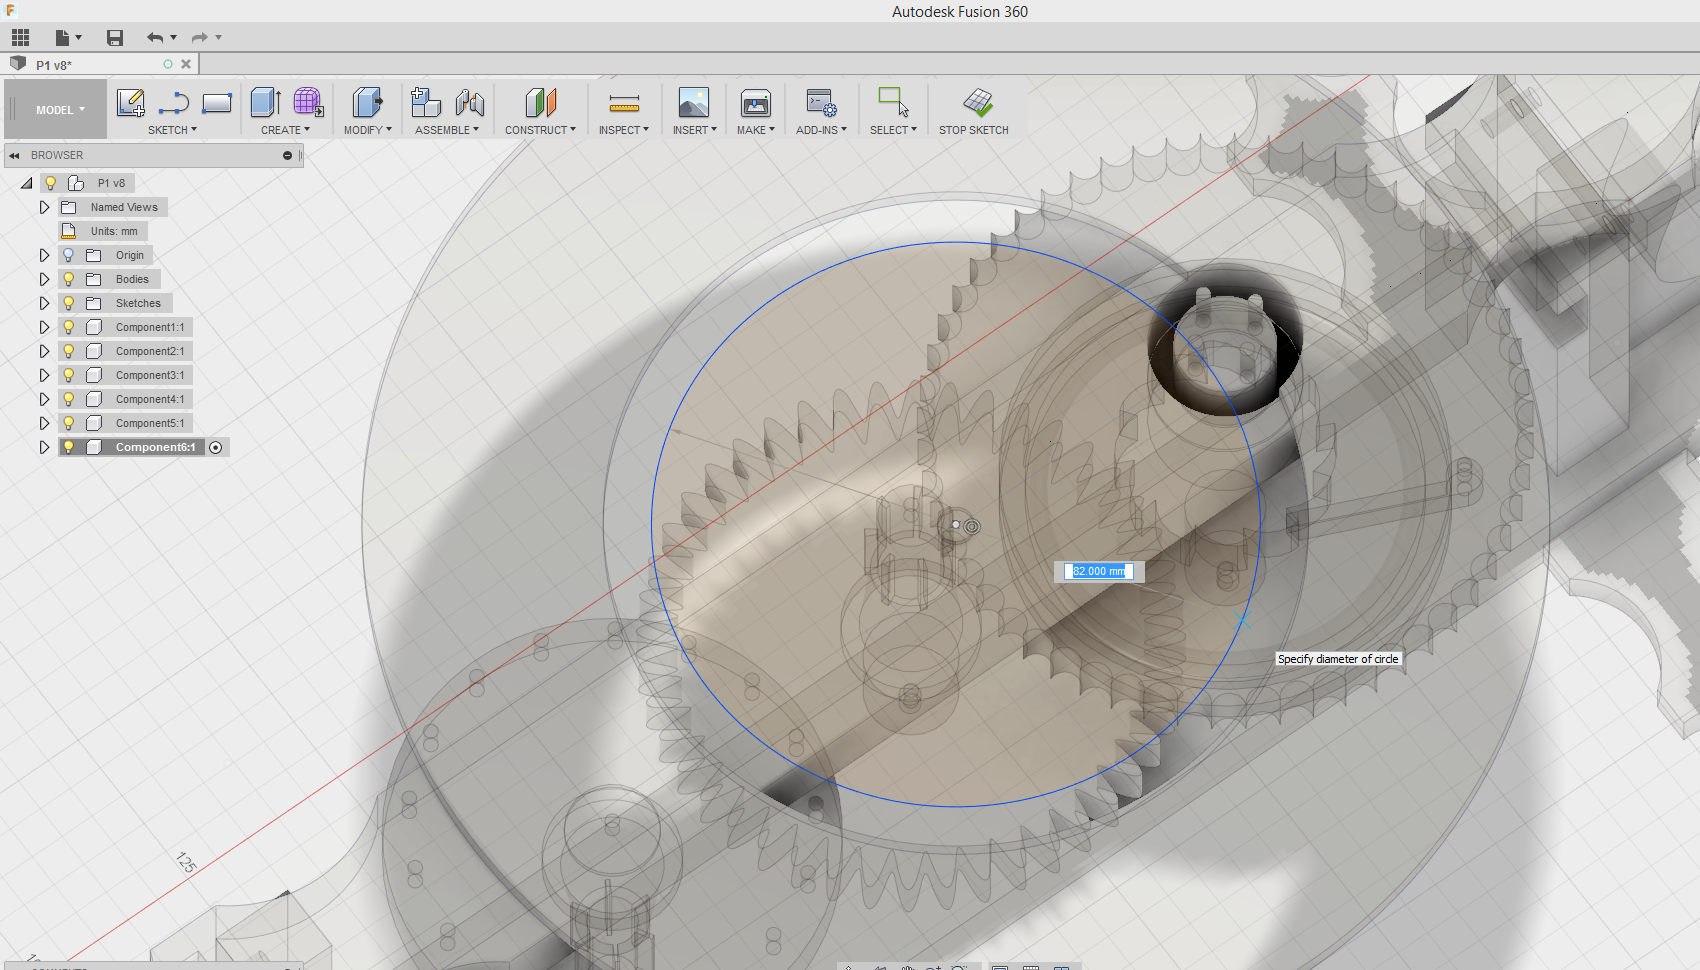1700x970 pixels.
Task: Save the design with floppy icon
Action: [x=115, y=38]
